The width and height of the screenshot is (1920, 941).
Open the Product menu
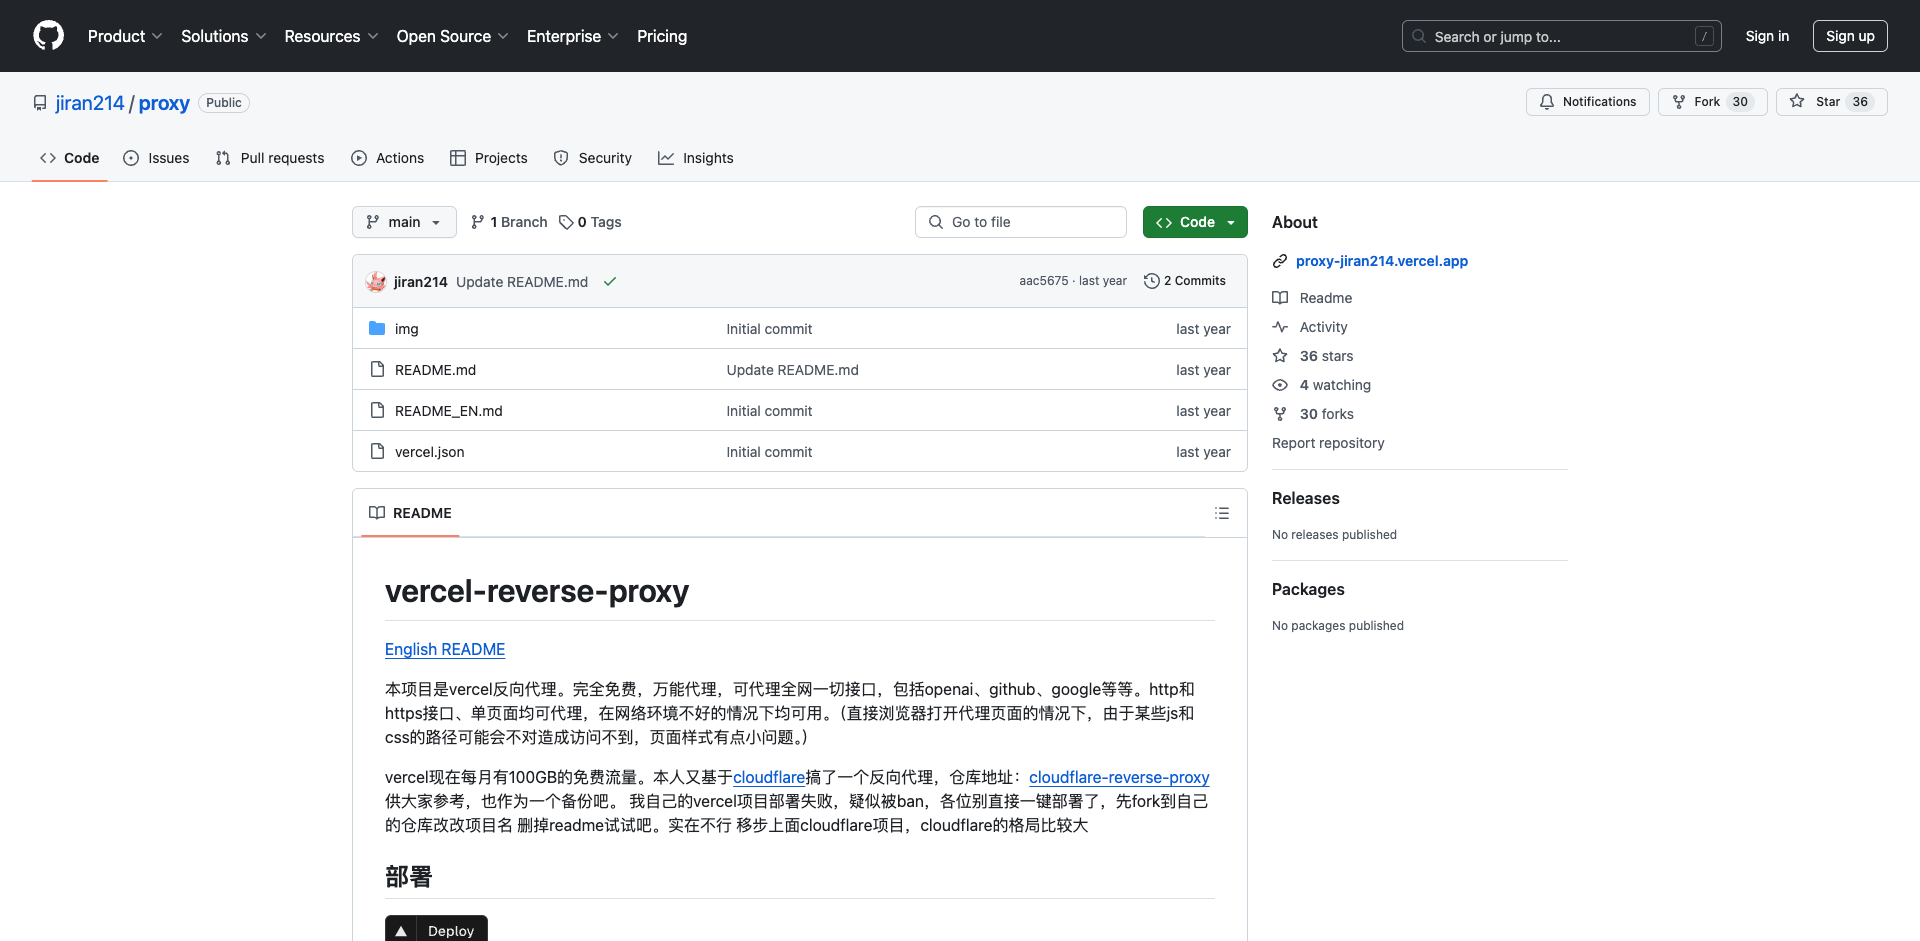point(125,36)
